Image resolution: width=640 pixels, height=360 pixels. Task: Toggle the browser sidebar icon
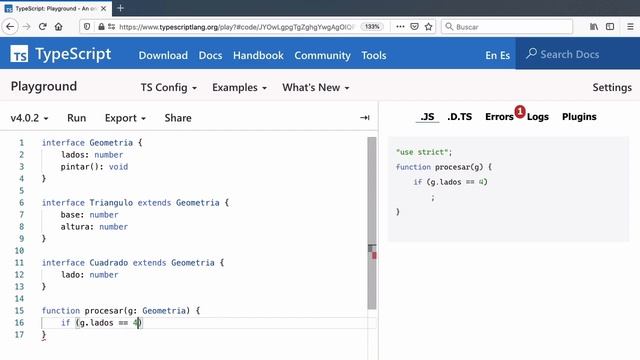click(x=610, y=27)
